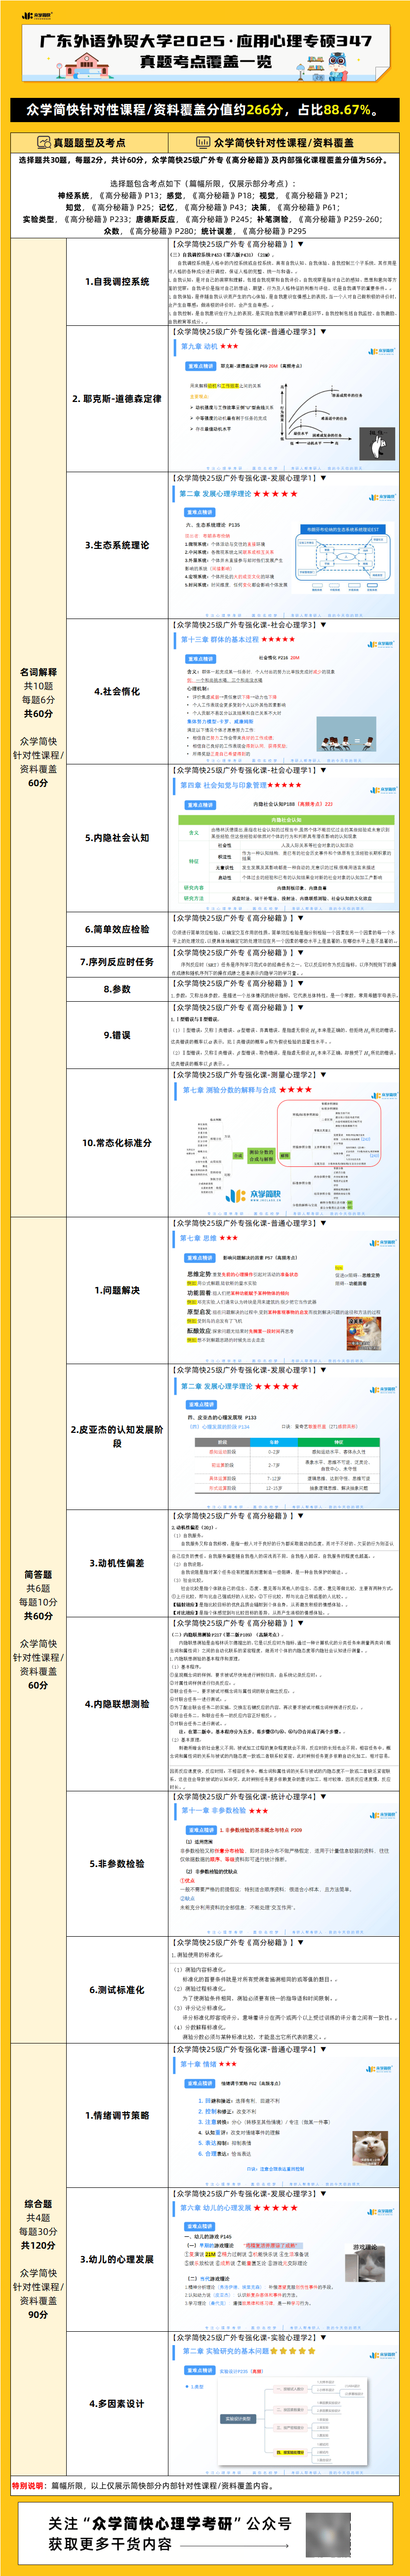Click the topic 3.生态系统理论
The height and width of the screenshot is (2576, 410).
pos(117,545)
